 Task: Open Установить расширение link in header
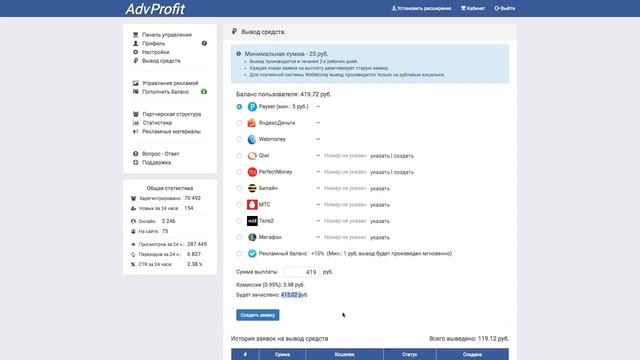(x=421, y=8)
